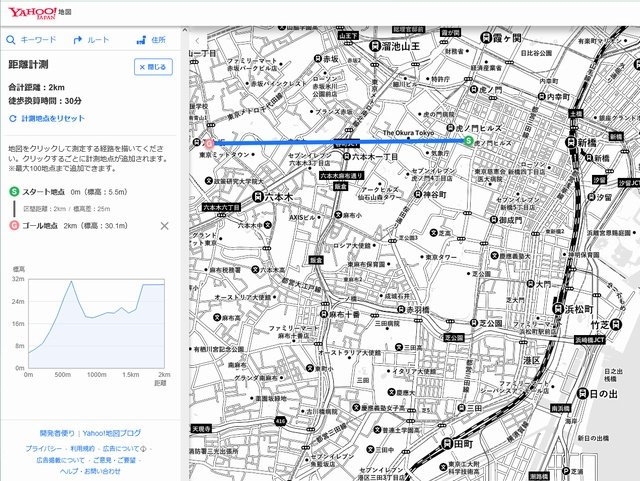Close the distance measurement panel with 閉じる

coord(154,66)
